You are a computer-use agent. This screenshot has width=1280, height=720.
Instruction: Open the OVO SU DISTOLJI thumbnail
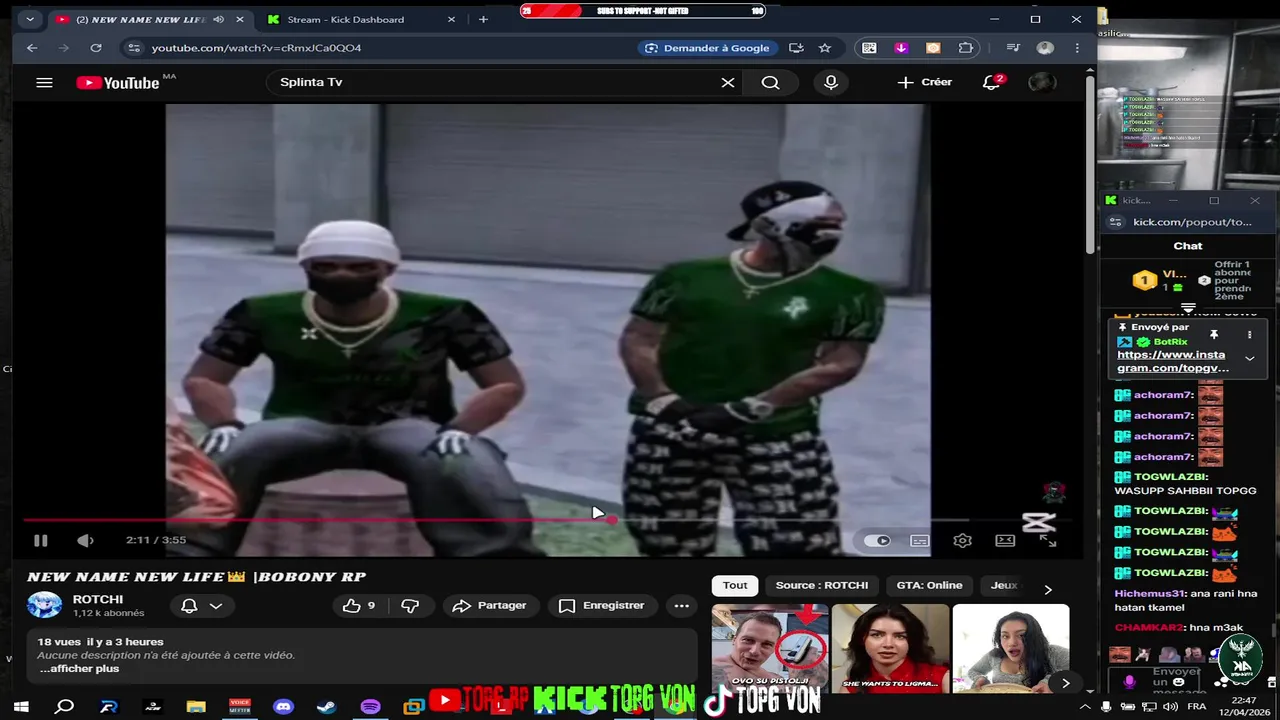click(770, 647)
